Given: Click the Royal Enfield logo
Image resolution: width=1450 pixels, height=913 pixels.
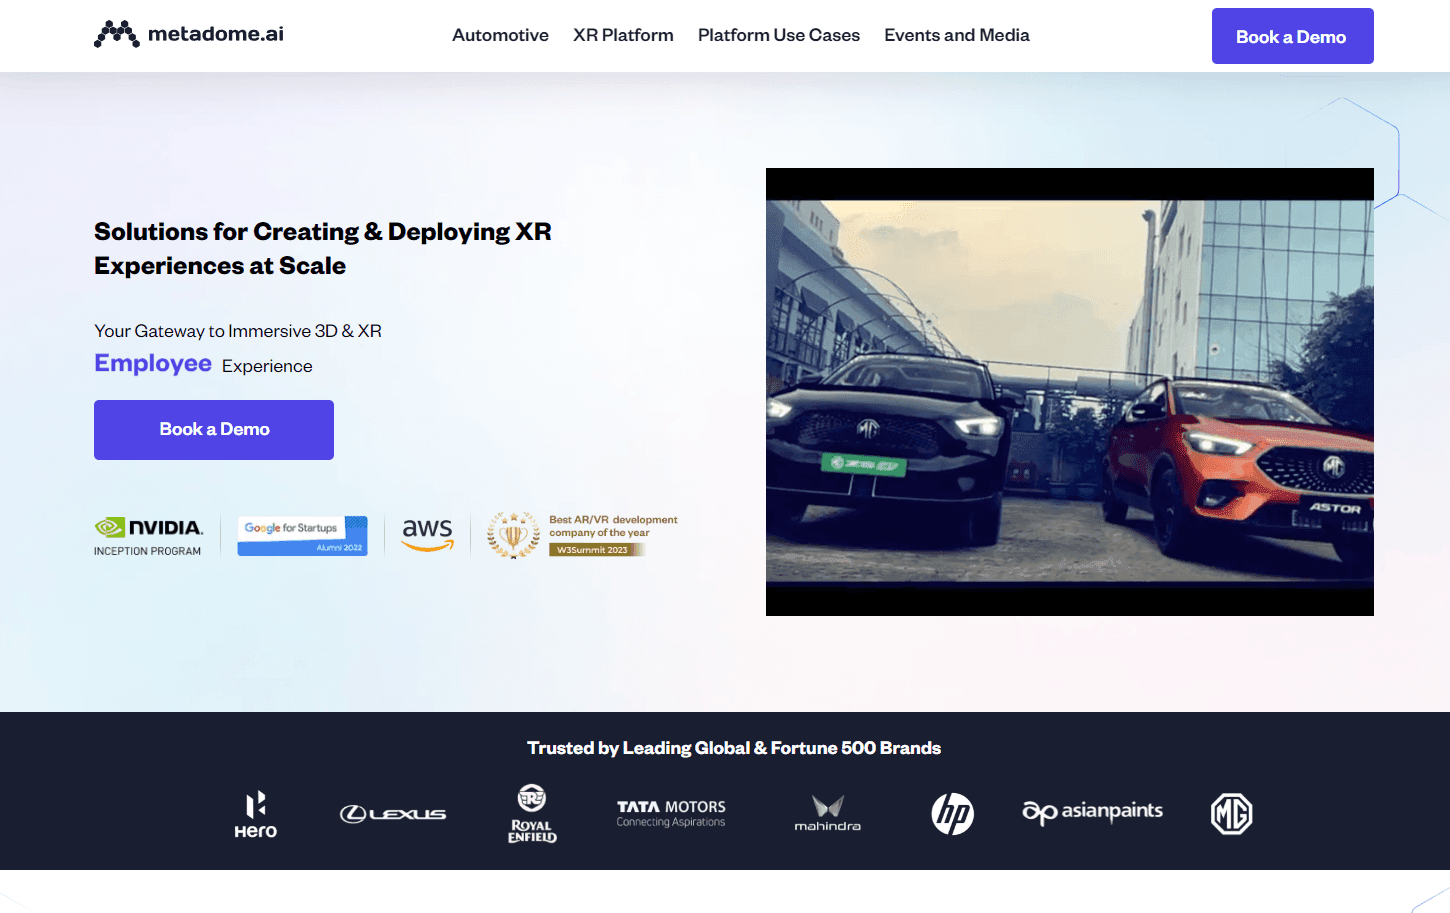Looking at the screenshot, I should (532, 814).
